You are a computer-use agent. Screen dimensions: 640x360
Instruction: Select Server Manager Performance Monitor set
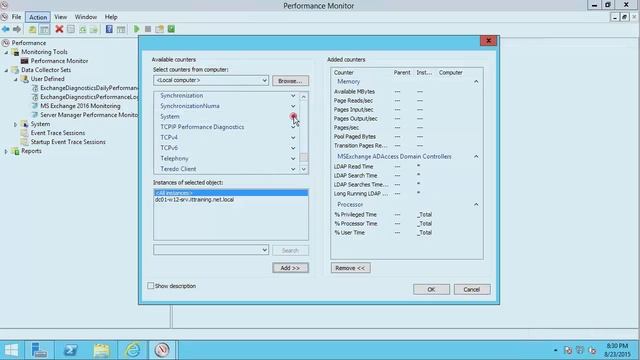point(89,115)
